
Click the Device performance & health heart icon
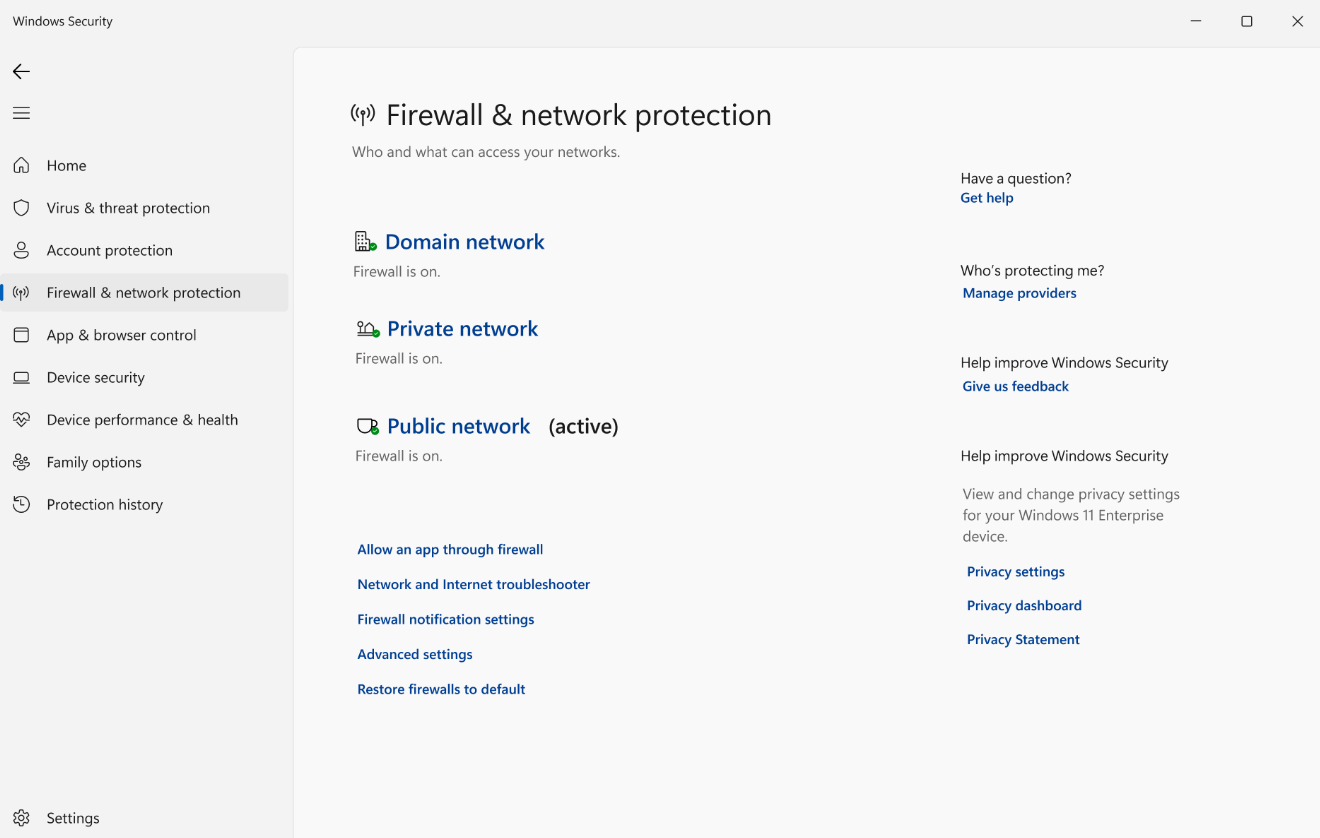coord(21,420)
